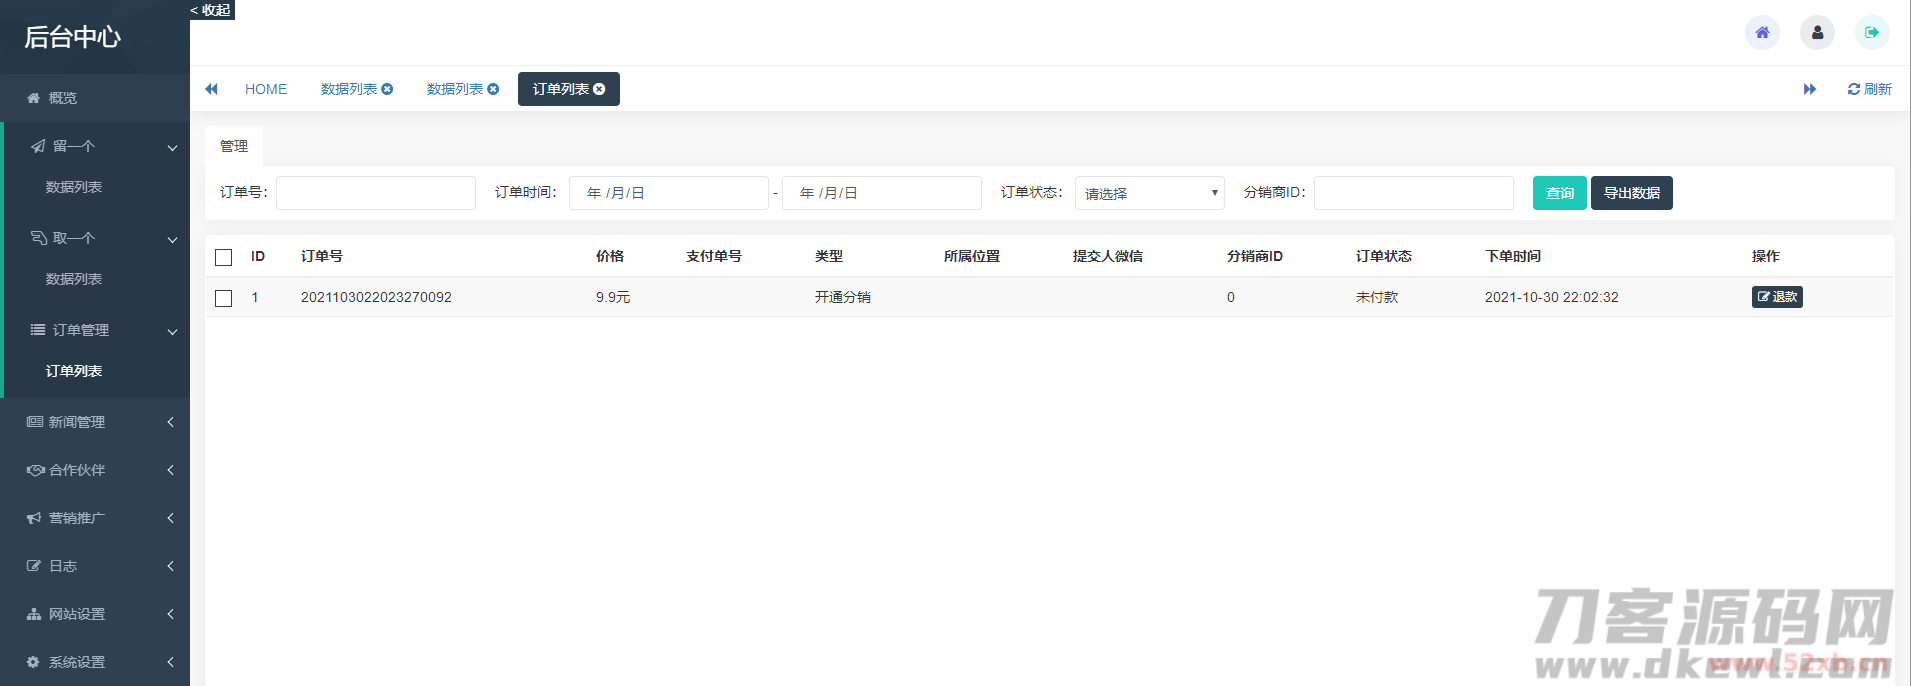Expand the 新闻管理 sidebar menu

(95, 422)
